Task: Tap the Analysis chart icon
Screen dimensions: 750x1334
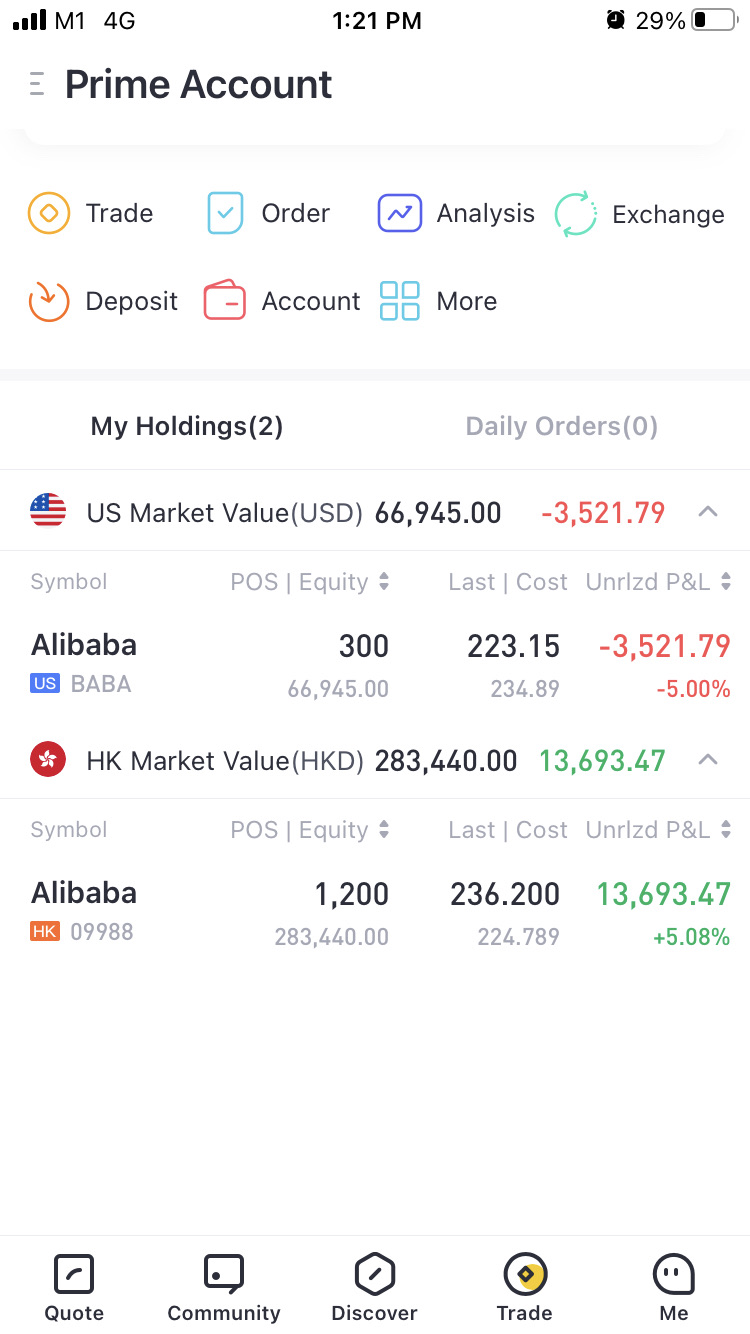Action: pos(400,213)
